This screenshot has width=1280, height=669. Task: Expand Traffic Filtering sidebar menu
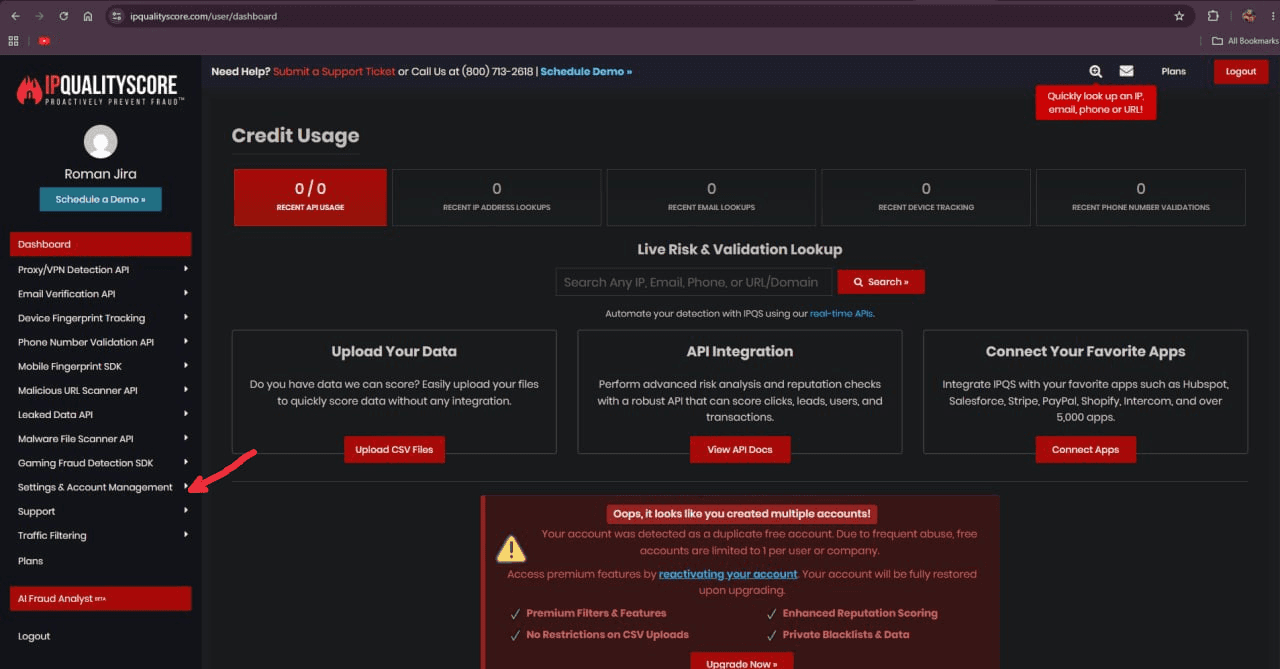[x=100, y=535]
